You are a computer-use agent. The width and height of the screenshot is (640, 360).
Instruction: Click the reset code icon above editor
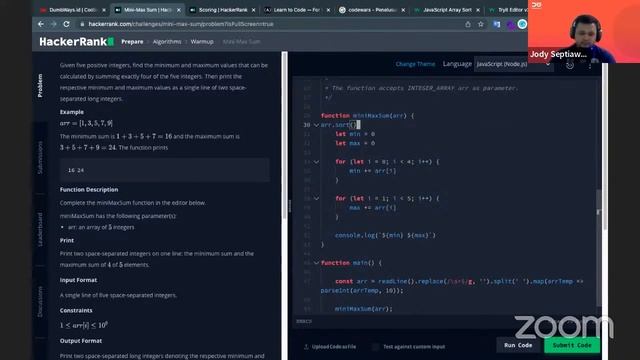coord(570,64)
